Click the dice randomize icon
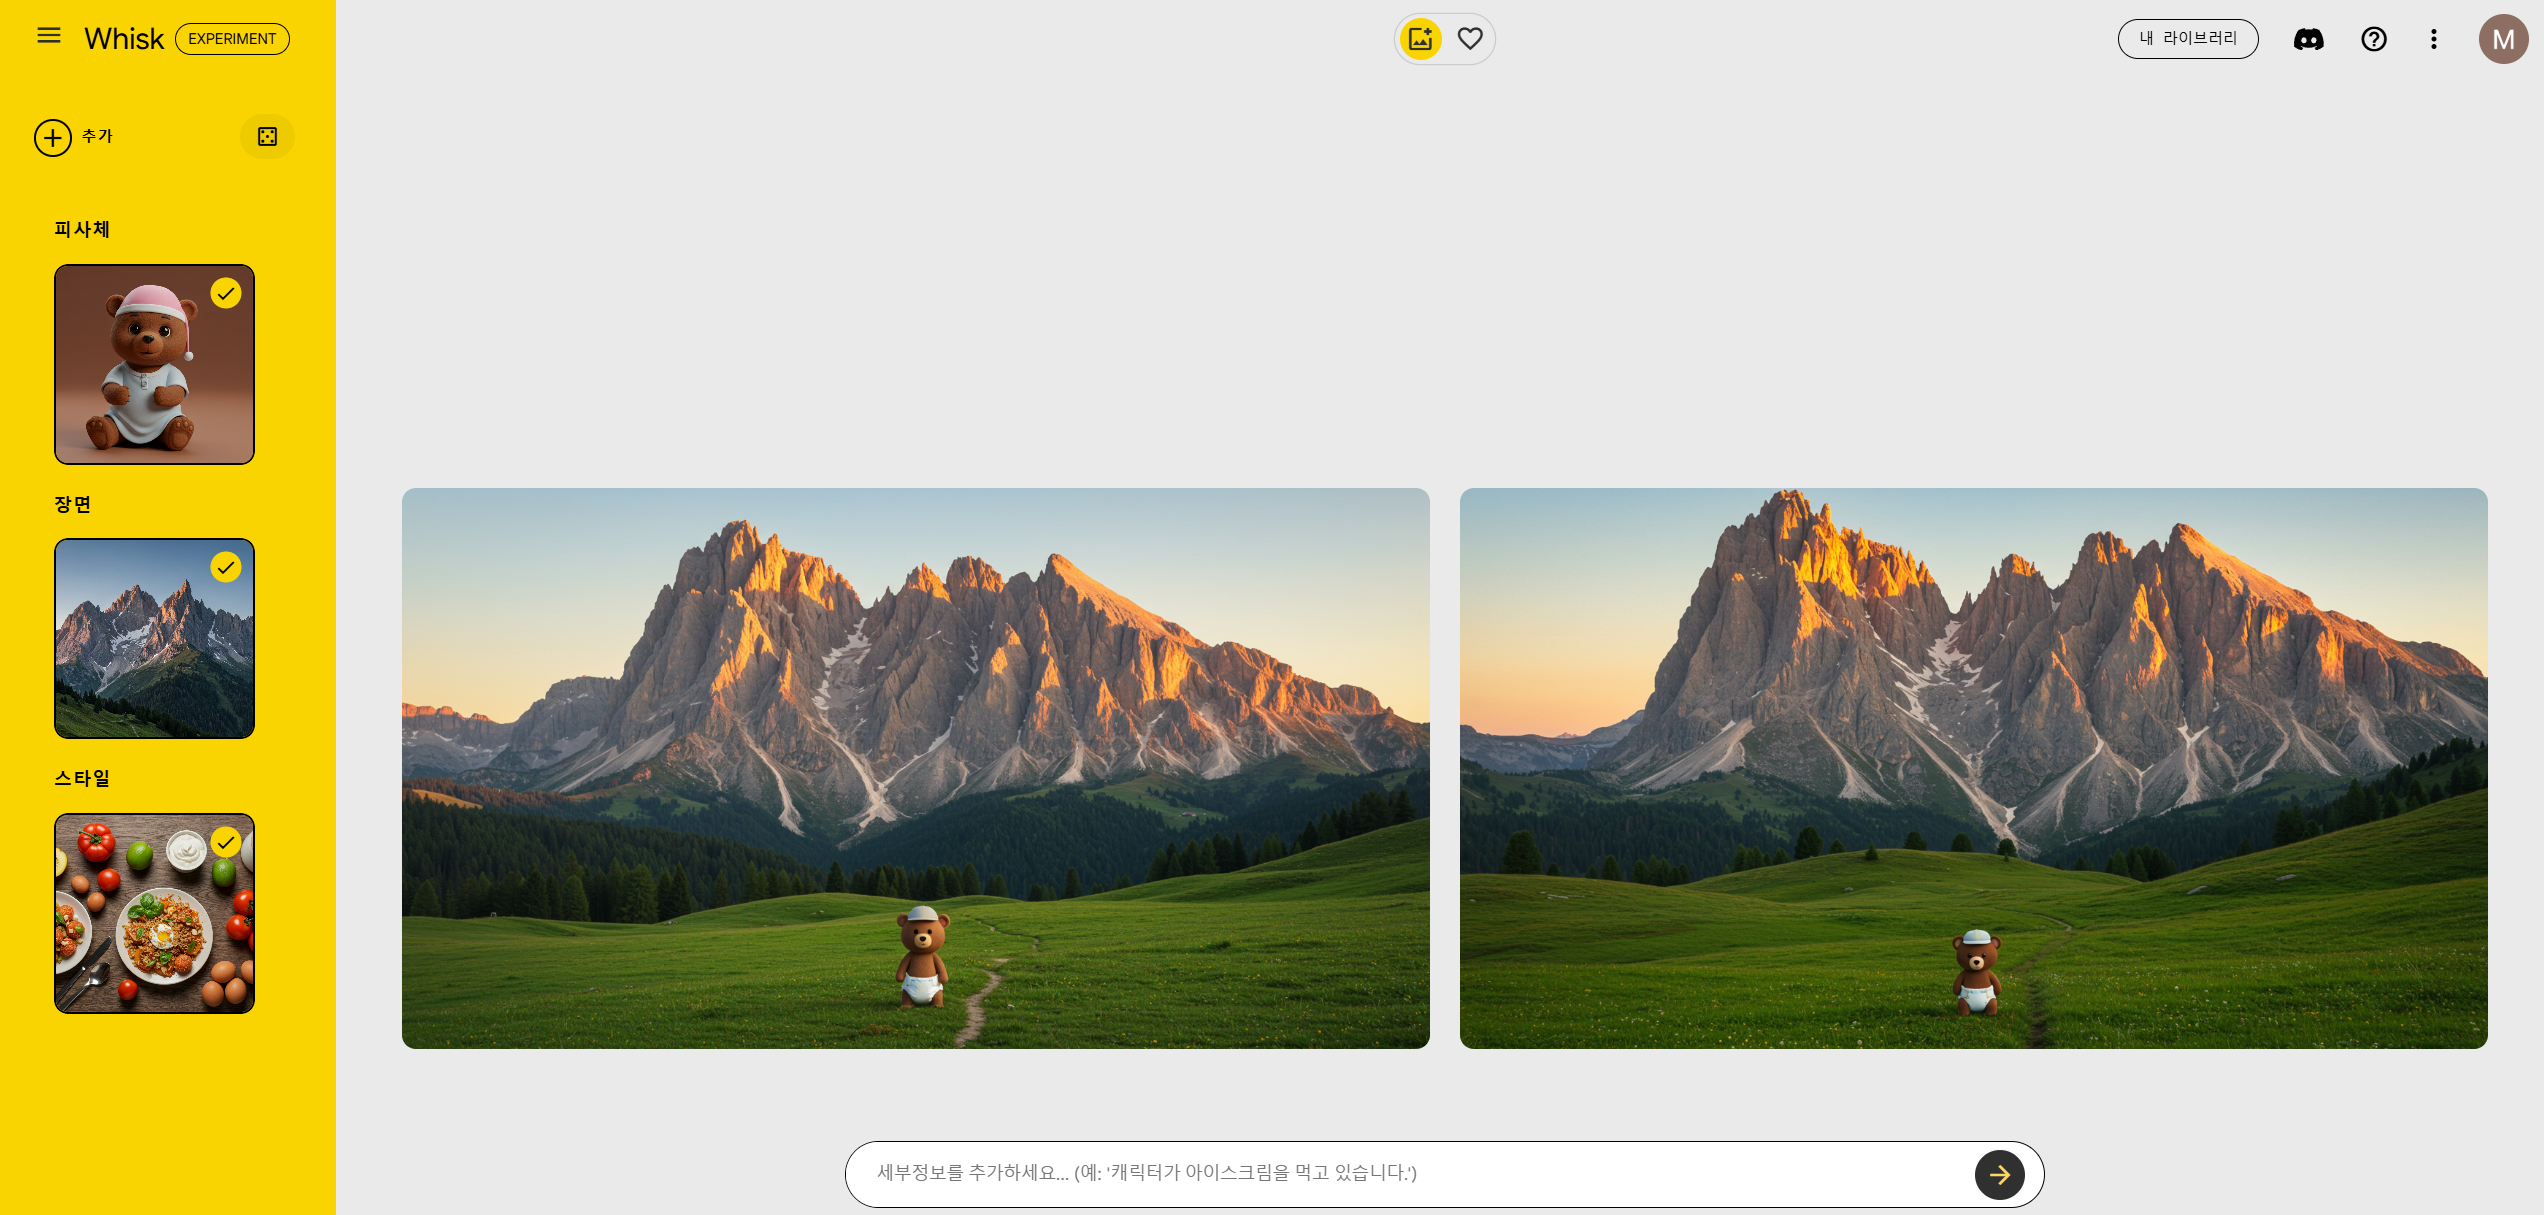 pos(267,137)
